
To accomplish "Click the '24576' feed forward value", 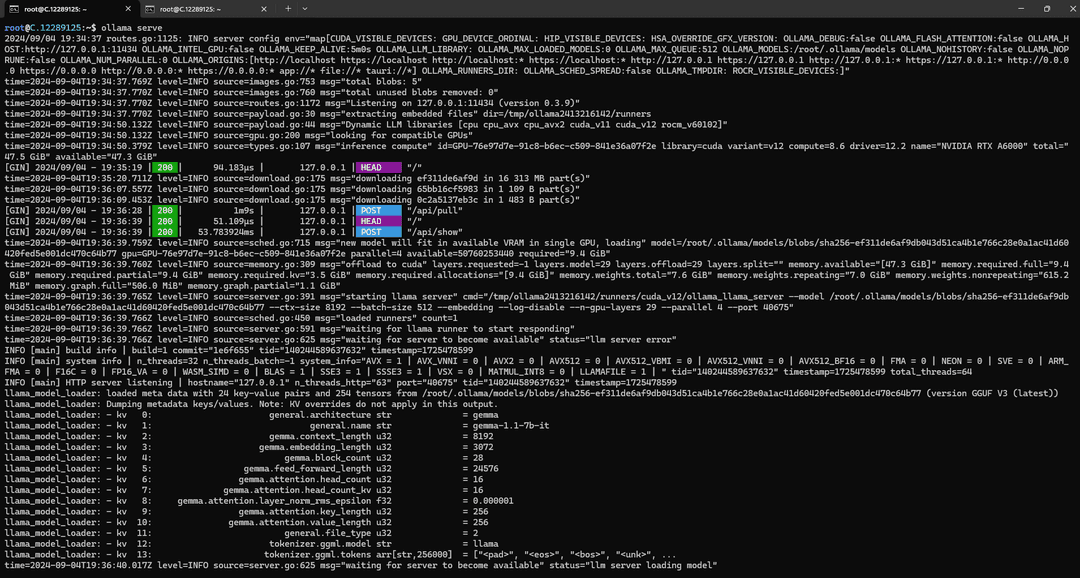I will [x=486, y=468].
